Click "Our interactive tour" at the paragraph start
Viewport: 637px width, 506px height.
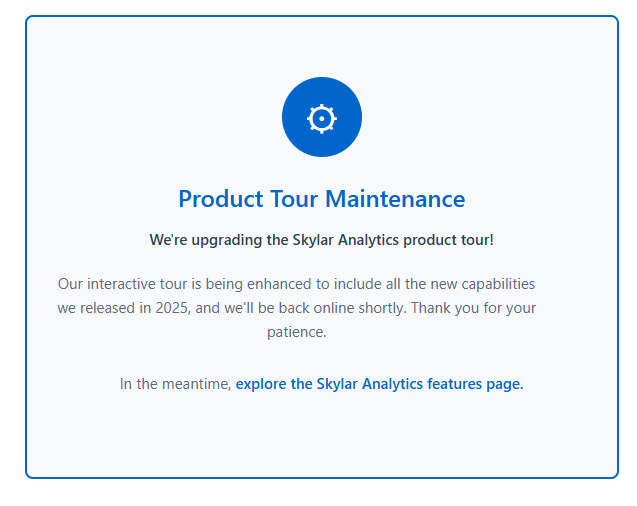click(120, 284)
